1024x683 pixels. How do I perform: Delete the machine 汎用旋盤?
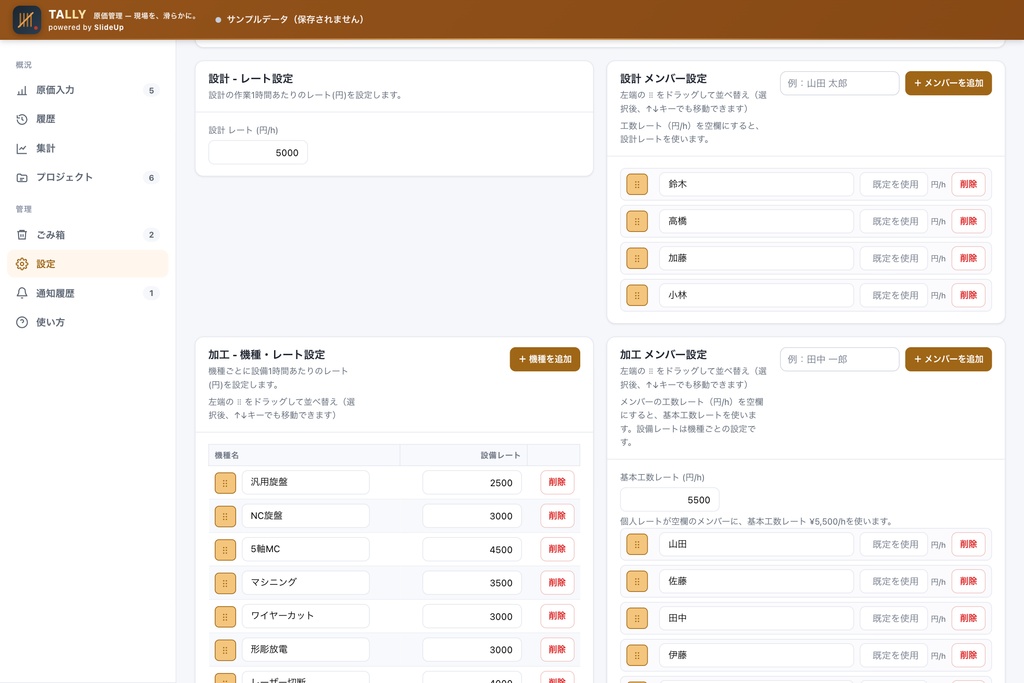click(x=557, y=483)
